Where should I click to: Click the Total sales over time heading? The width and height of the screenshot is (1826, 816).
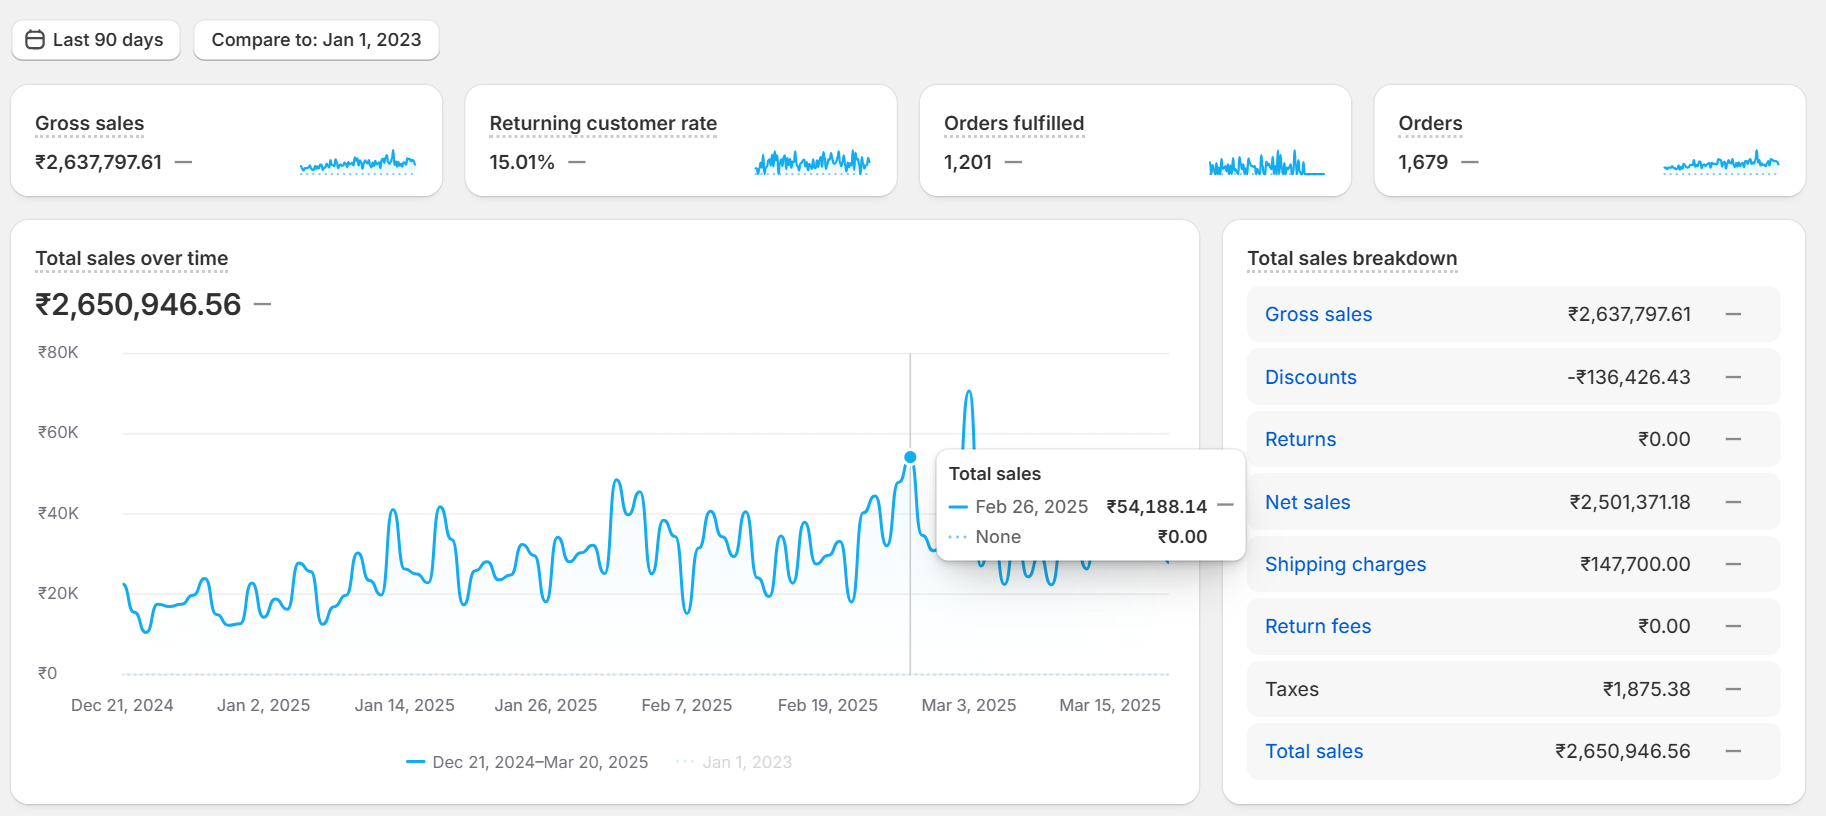point(132,259)
